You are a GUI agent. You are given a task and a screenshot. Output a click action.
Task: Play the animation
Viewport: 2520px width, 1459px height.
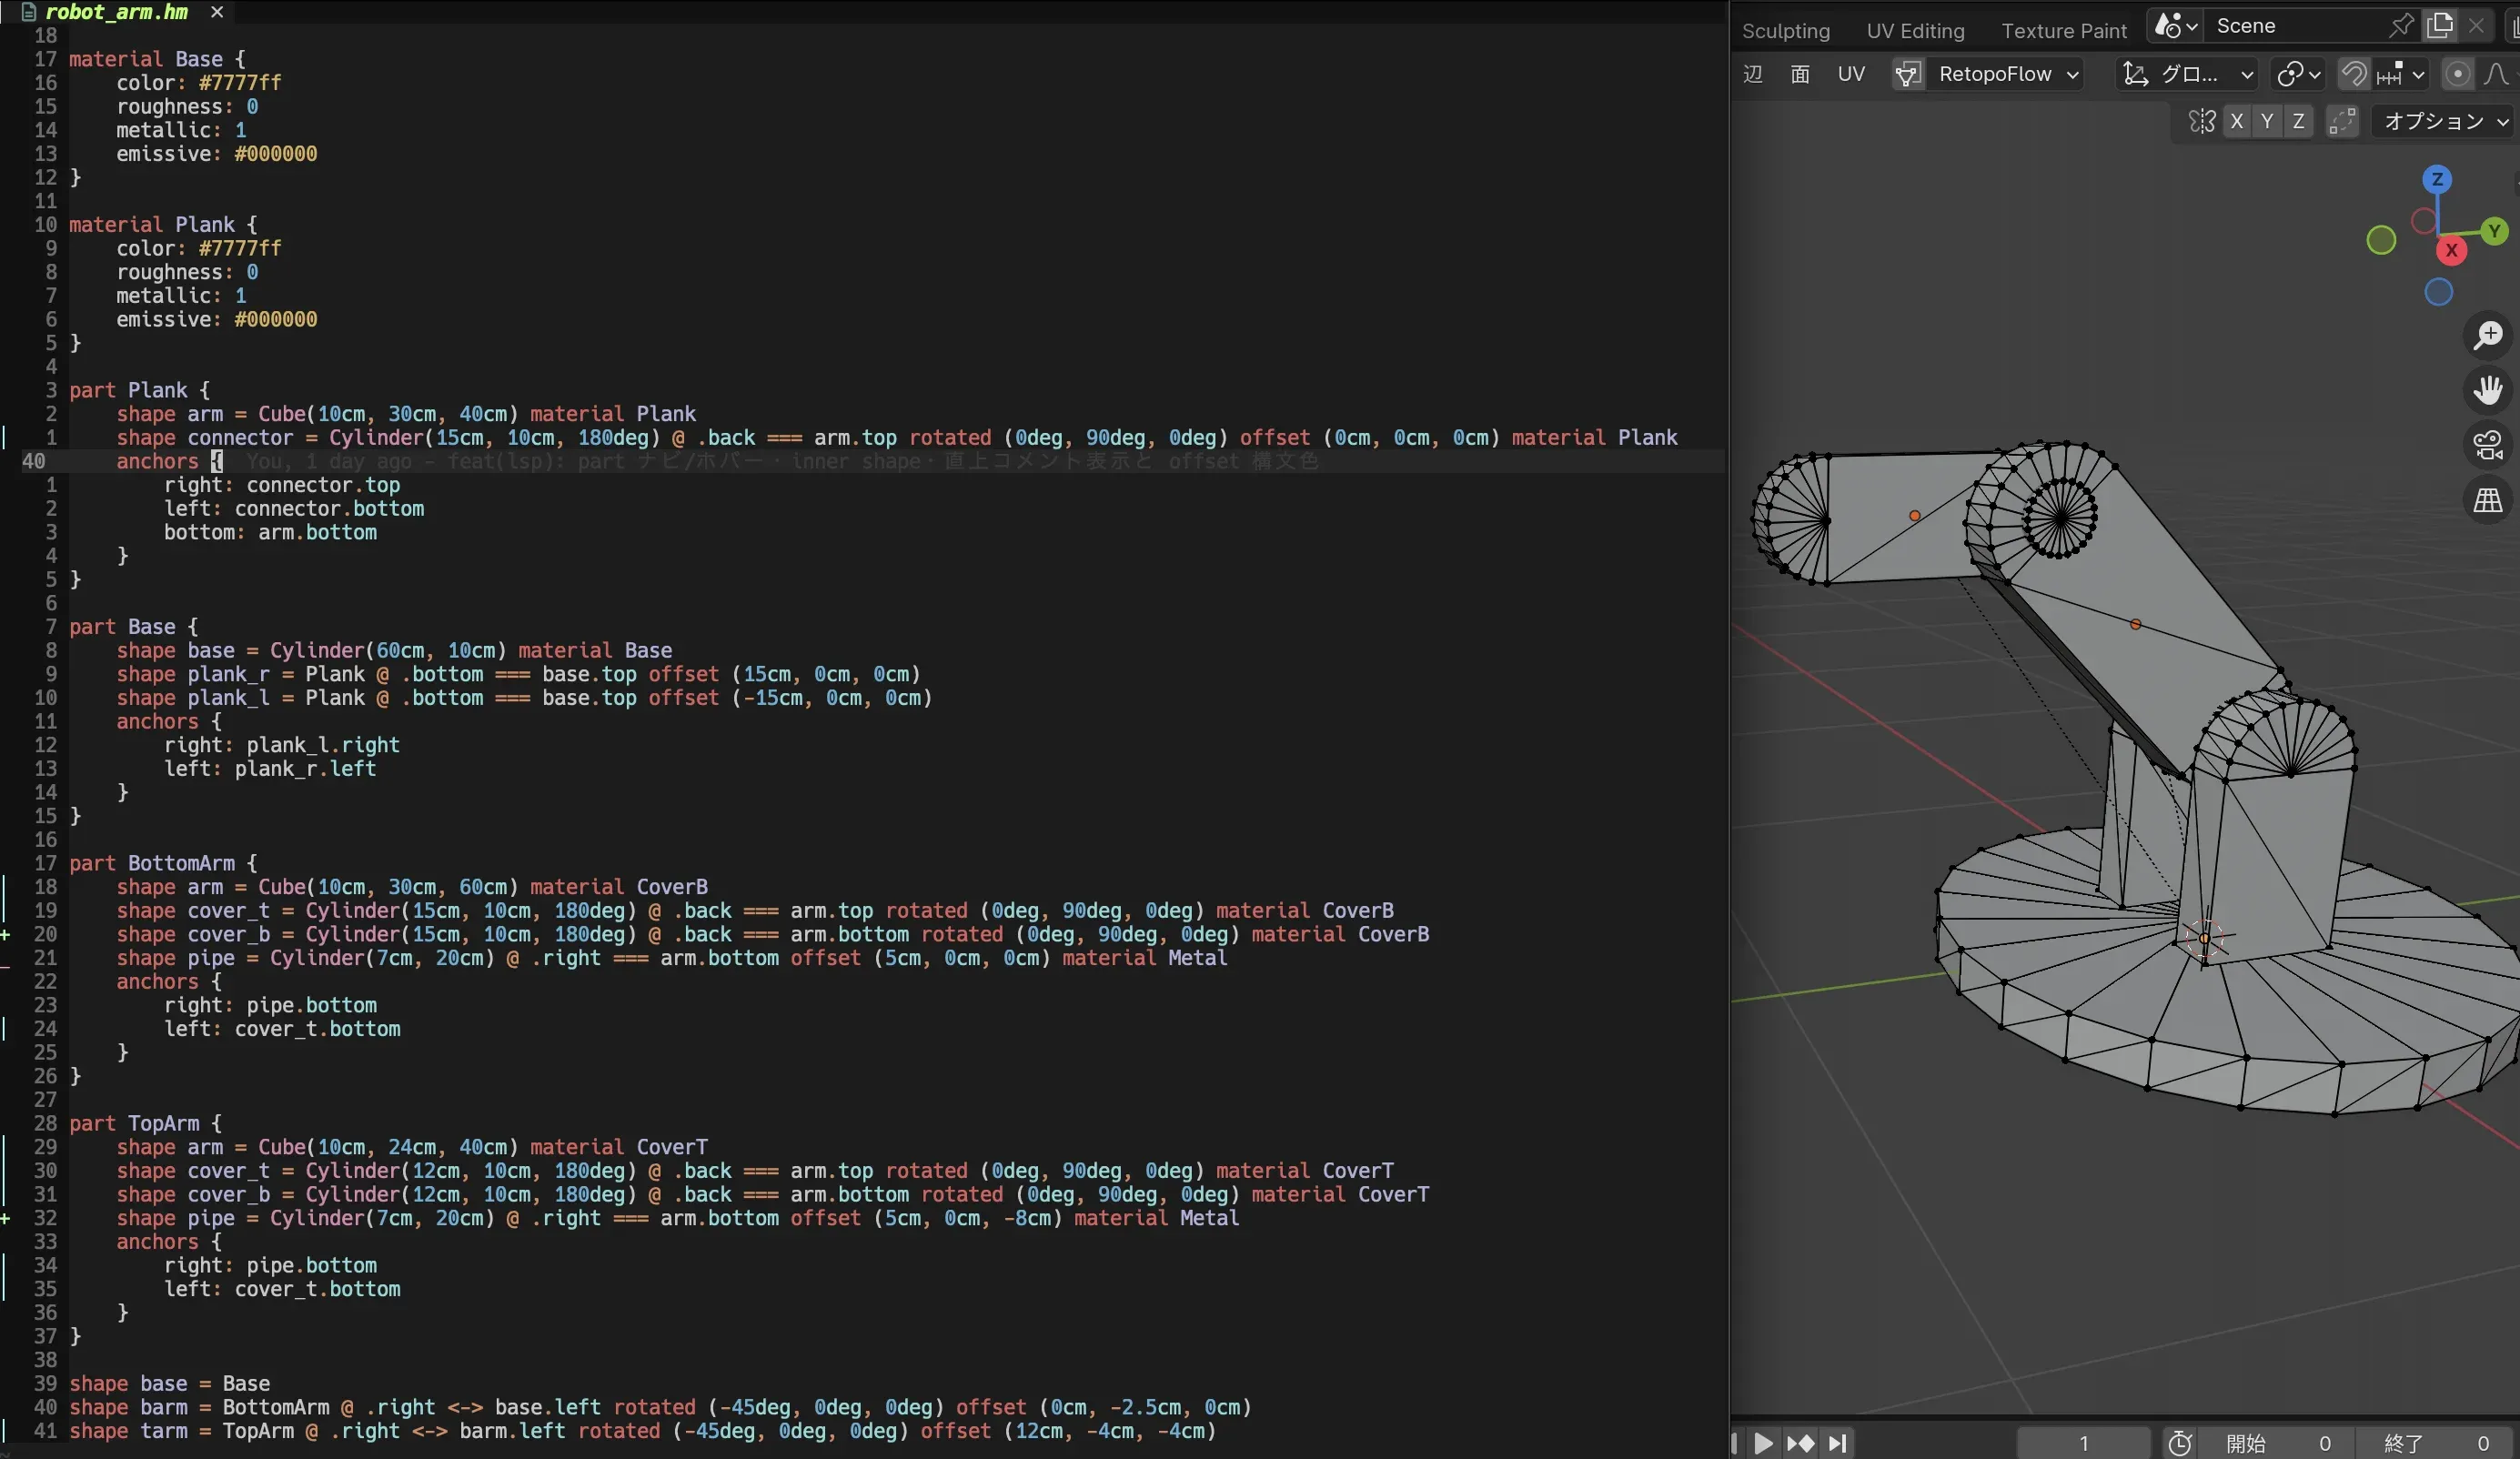pyautogui.click(x=1764, y=1443)
